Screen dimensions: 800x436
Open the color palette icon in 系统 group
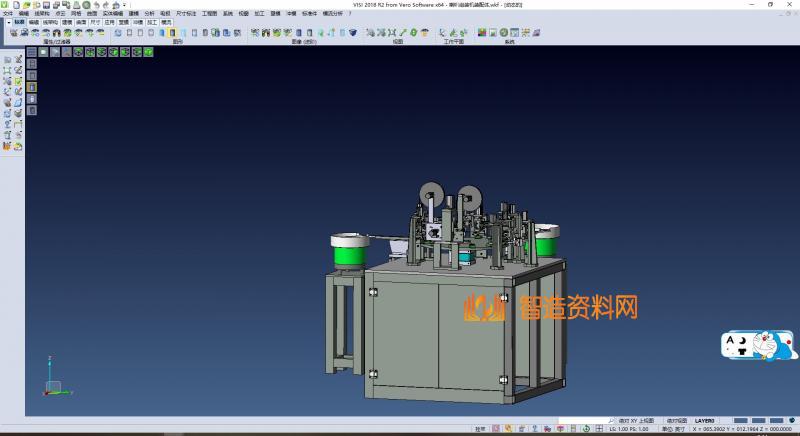pyautogui.click(x=481, y=33)
